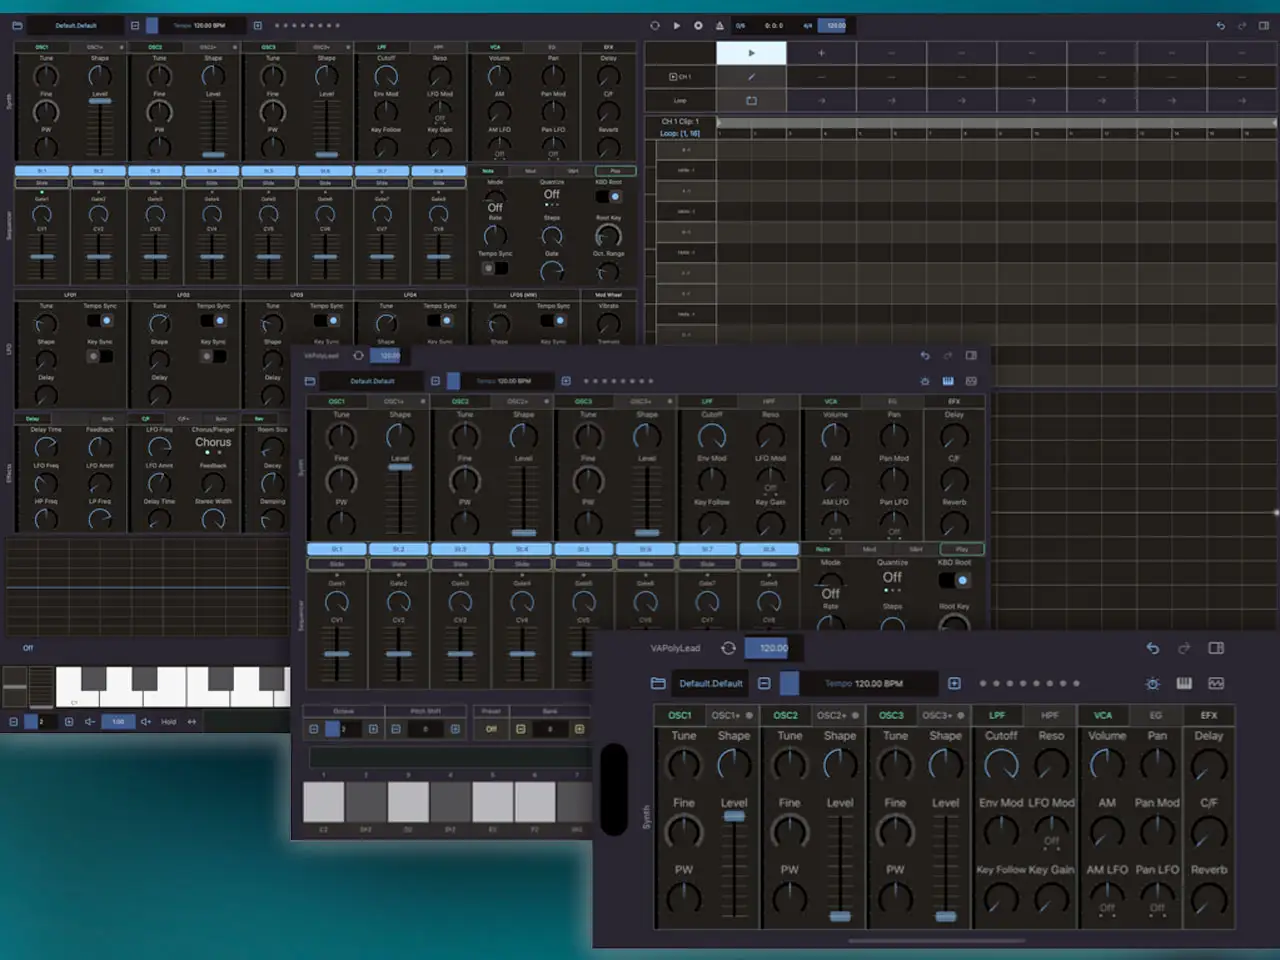Open Default.Default preset selector in top-left window
Screen dimensions: 1280x960
76,25
